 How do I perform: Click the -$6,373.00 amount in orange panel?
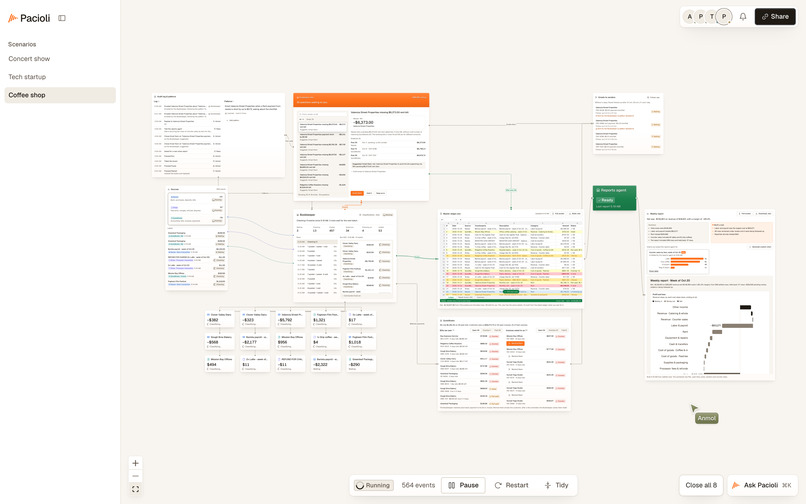[x=363, y=122]
